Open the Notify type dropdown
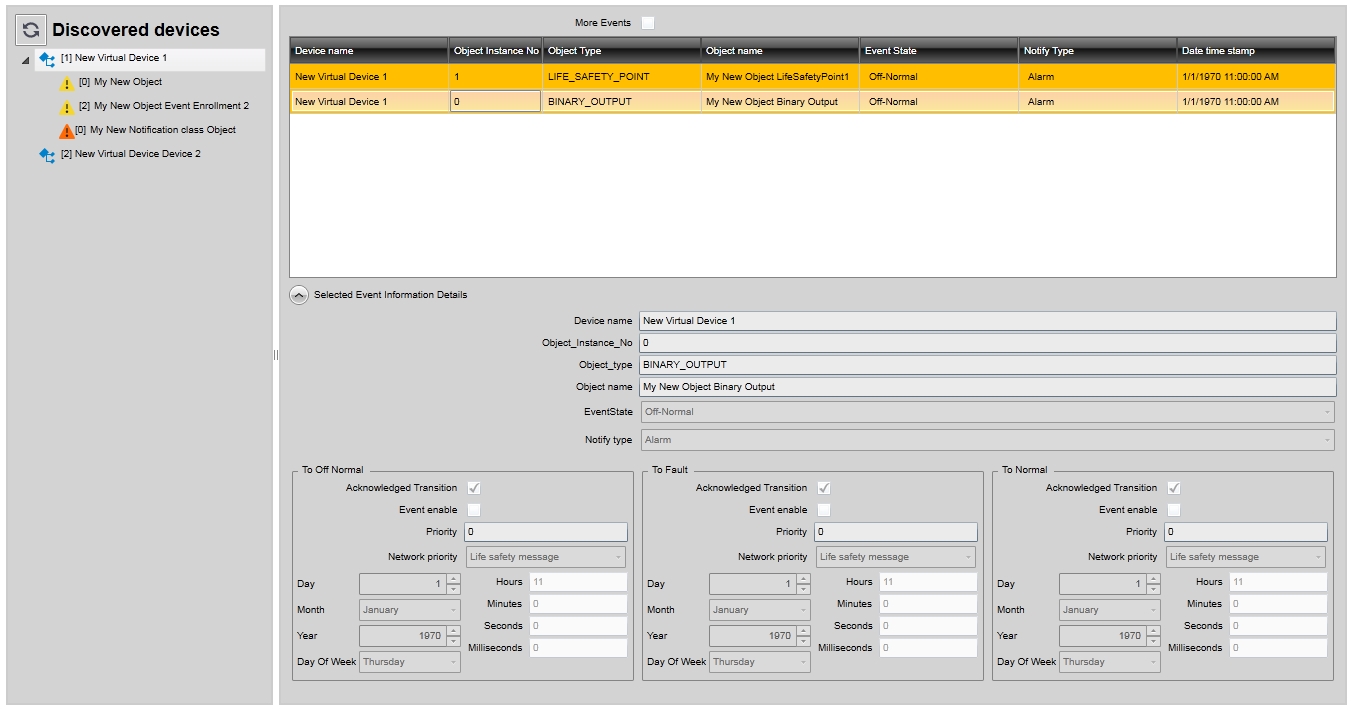Image resolution: width=1351 pixels, height=710 pixels. click(987, 440)
